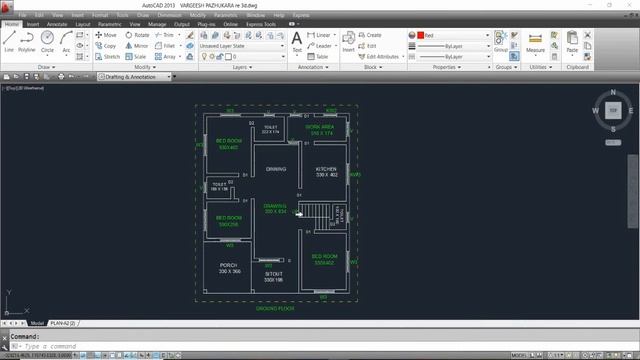The width and height of the screenshot is (640, 360).
Task: Click the Paste clipboard icon
Action: [572, 42]
